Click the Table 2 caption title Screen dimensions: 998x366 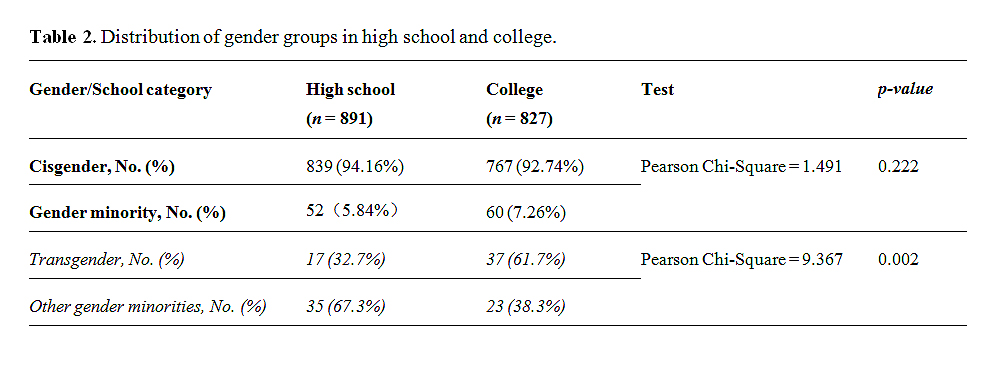coord(293,38)
